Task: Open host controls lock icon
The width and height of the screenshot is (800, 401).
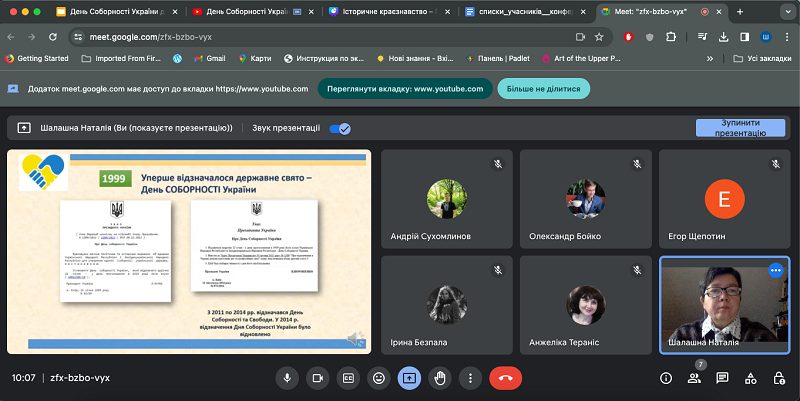Action: click(779, 378)
